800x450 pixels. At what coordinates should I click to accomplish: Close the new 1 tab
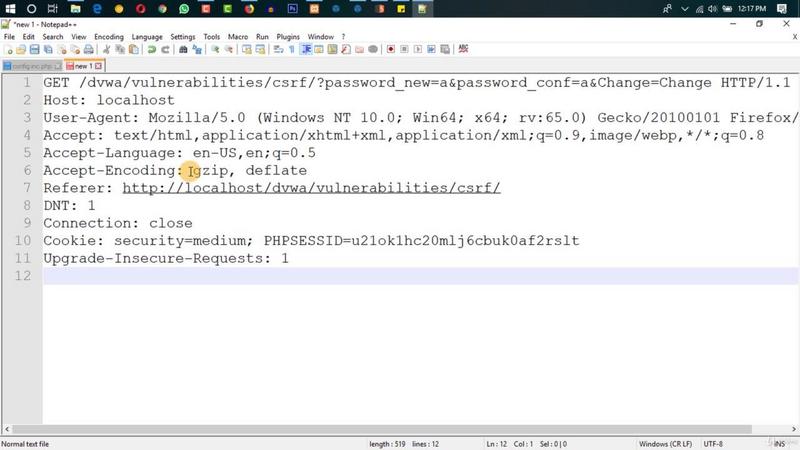click(98, 66)
